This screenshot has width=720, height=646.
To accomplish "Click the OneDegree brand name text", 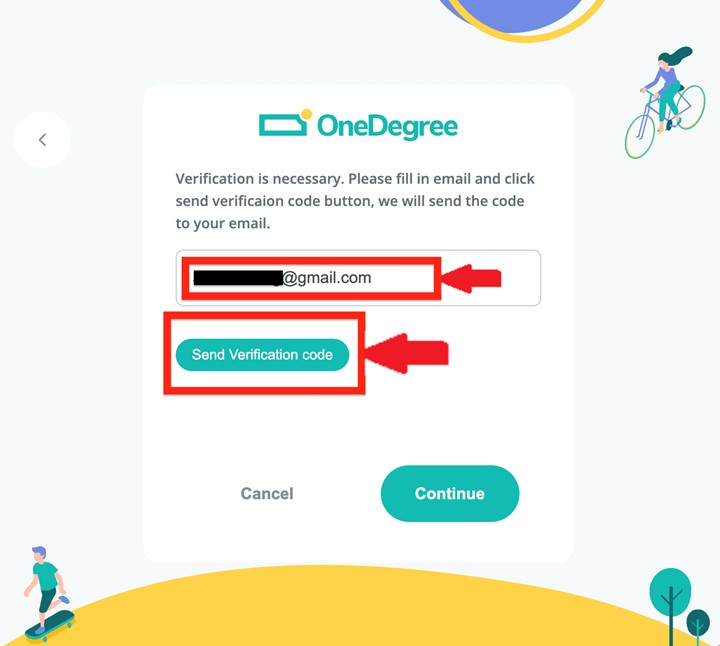I will [x=387, y=126].
